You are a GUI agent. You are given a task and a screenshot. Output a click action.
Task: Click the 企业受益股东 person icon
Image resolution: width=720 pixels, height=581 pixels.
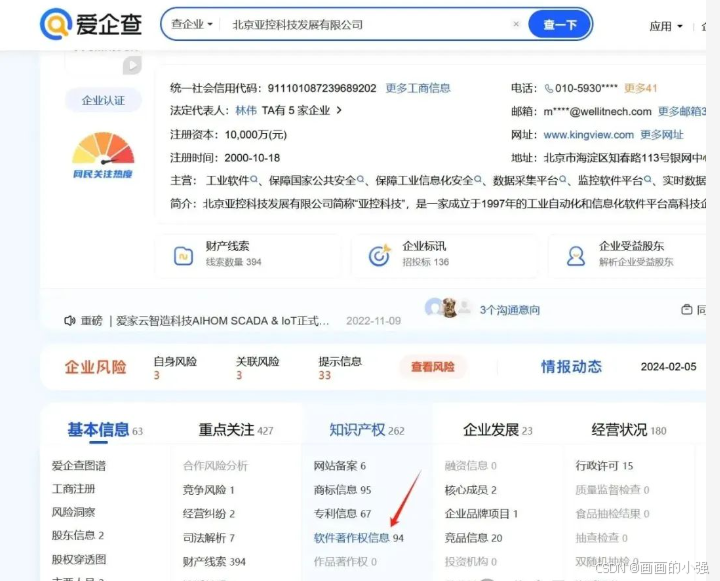(576, 256)
